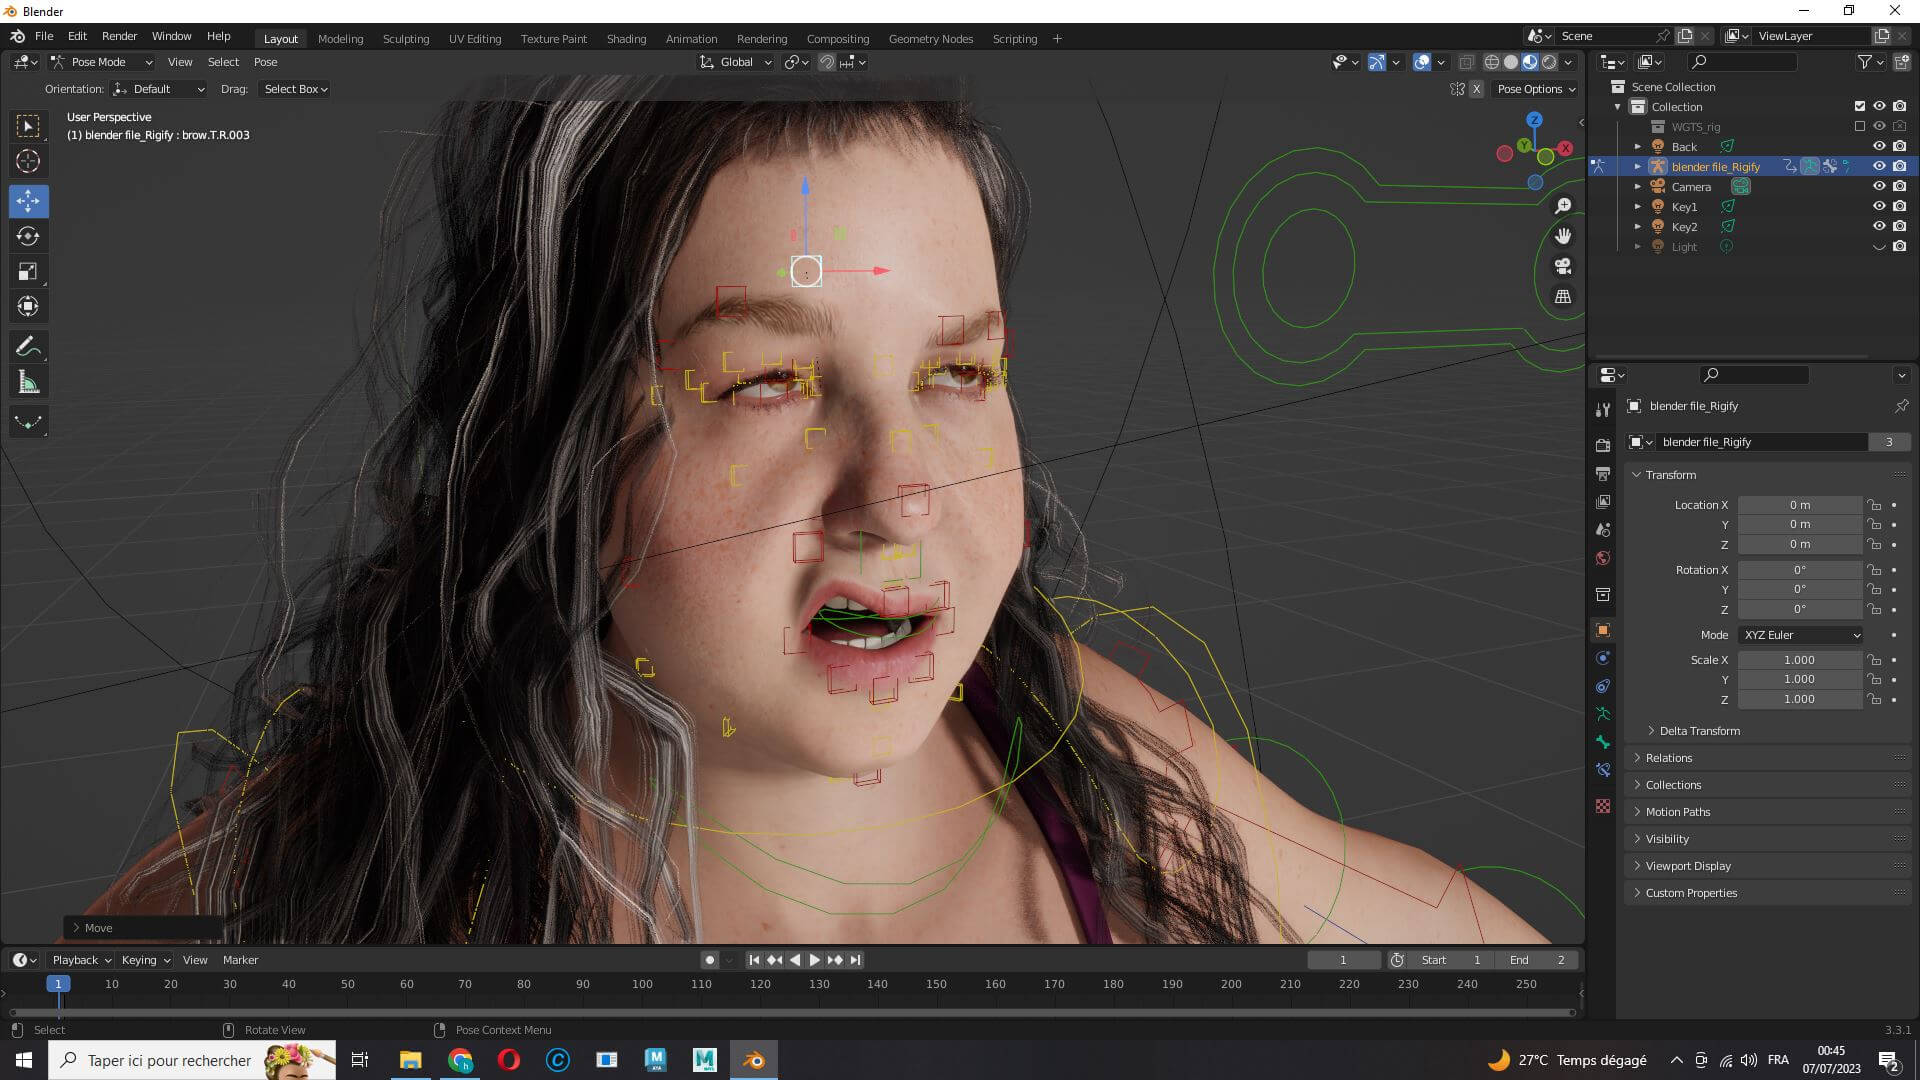Click the Pose Options button

click(x=1535, y=89)
